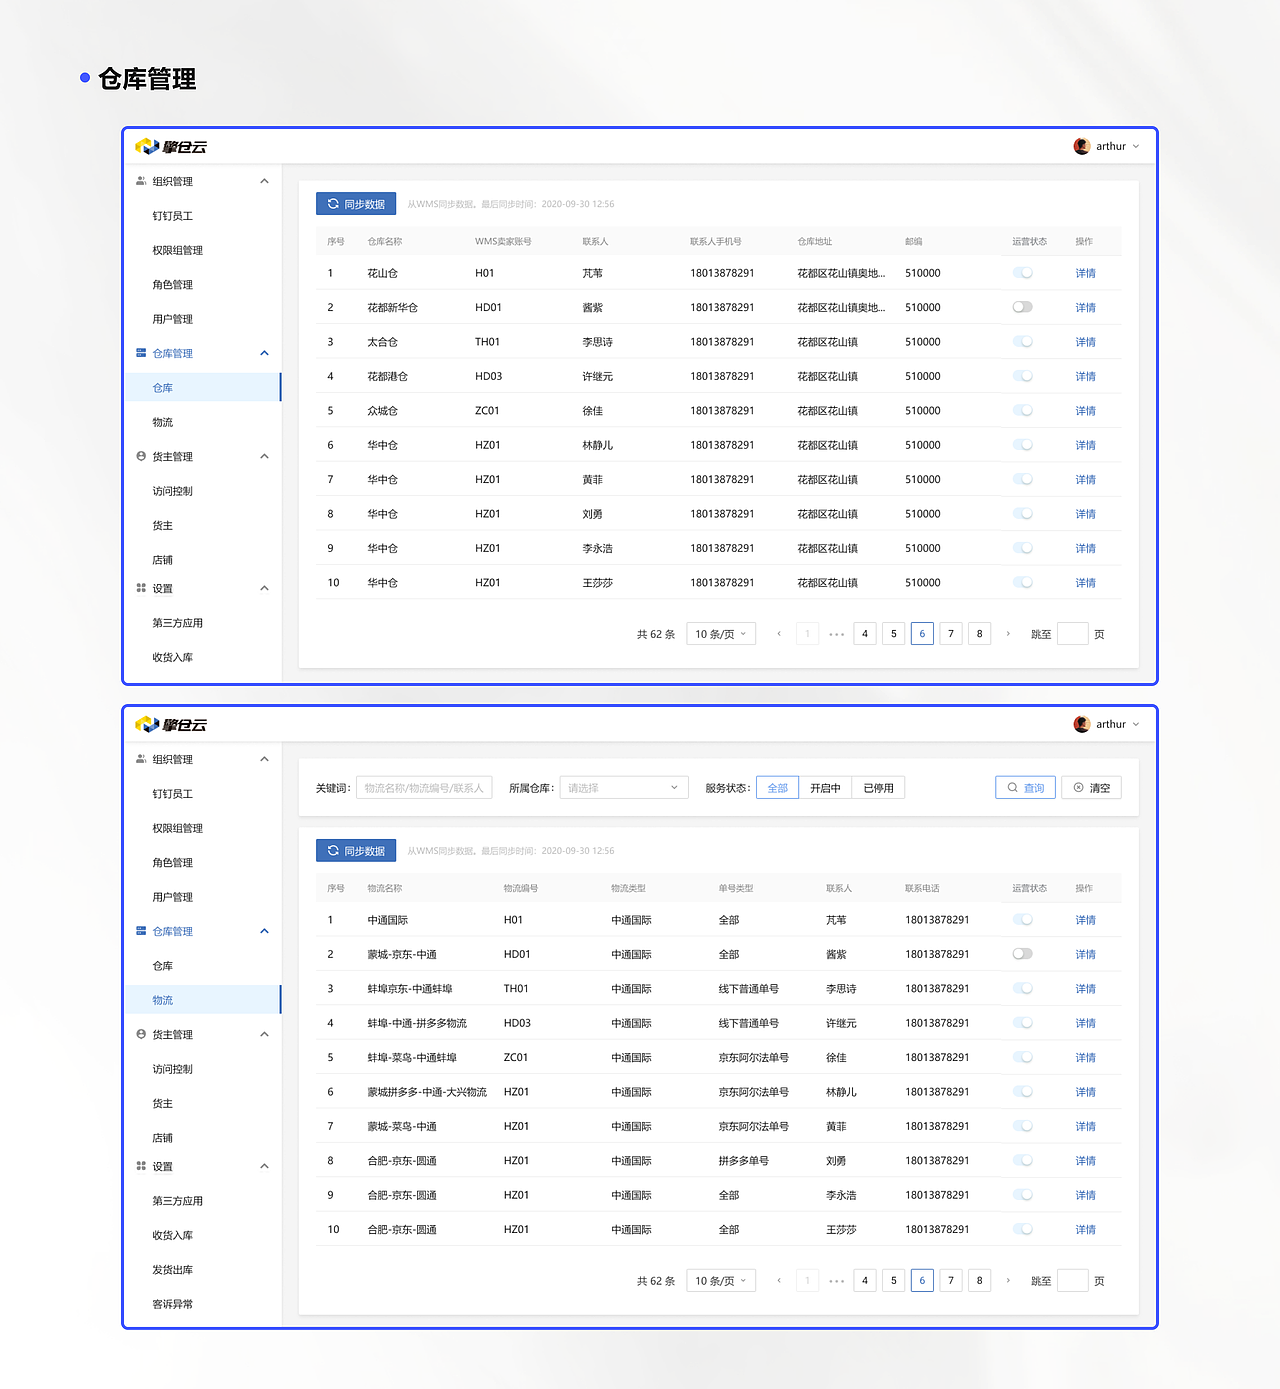Screen dimensions: 1280x1389
Task: Click arthur's avatar in top panel
Action: (x=1081, y=146)
